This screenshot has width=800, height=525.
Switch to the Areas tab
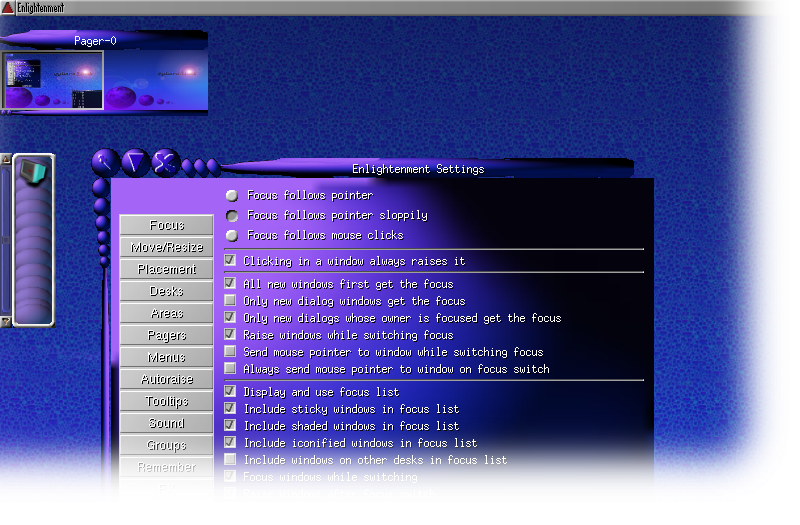tap(166, 313)
